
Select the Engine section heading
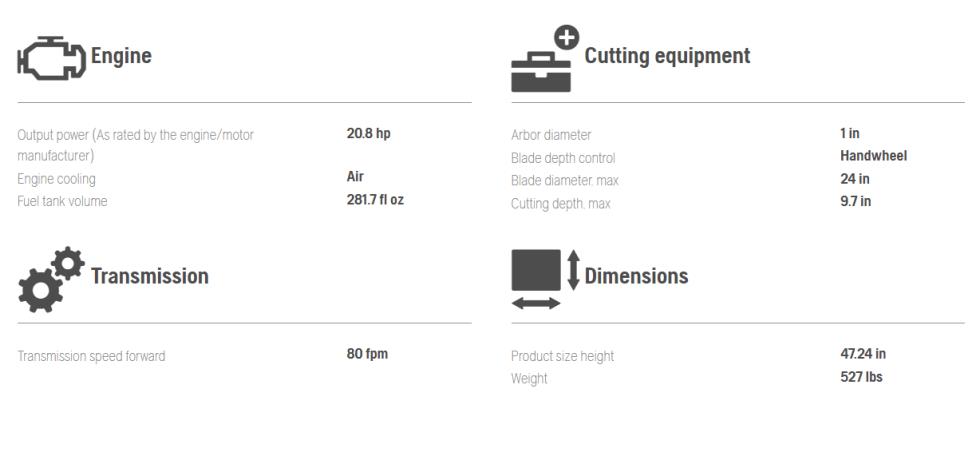pos(121,56)
